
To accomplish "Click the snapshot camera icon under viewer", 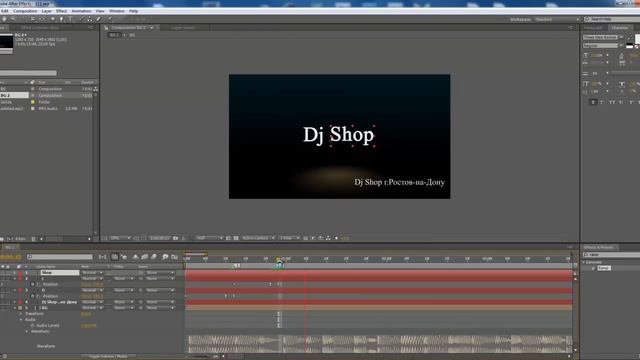I will [176, 238].
